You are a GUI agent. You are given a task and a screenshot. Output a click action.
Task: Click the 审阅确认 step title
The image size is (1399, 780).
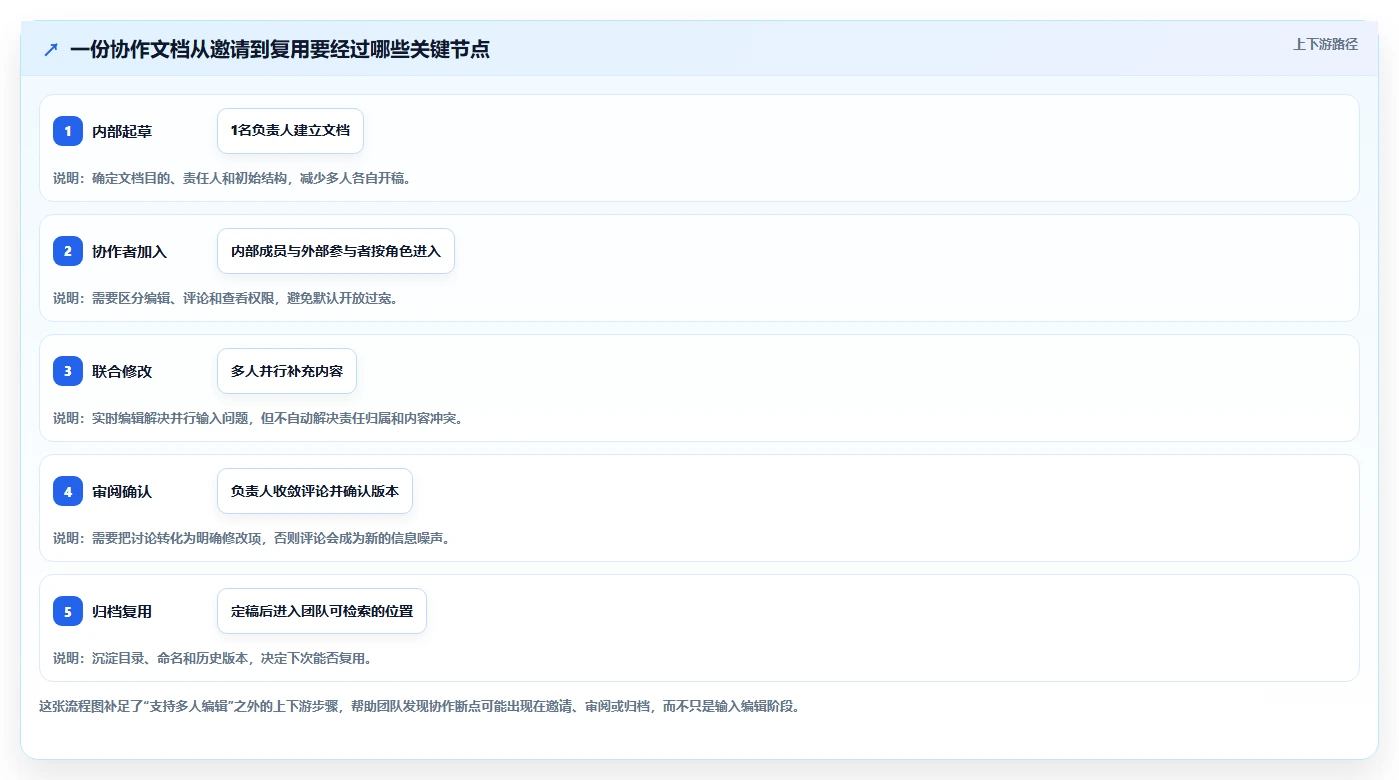122,491
